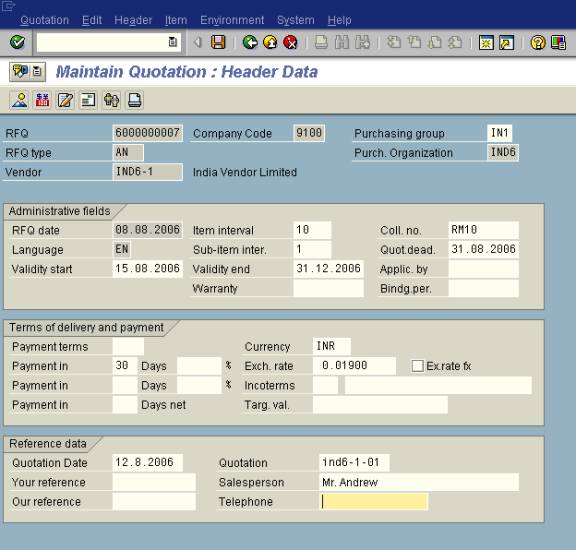Image resolution: width=576 pixels, height=550 pixels.
Task: Click the Payment terms input field
Action: tap(128, 346)
